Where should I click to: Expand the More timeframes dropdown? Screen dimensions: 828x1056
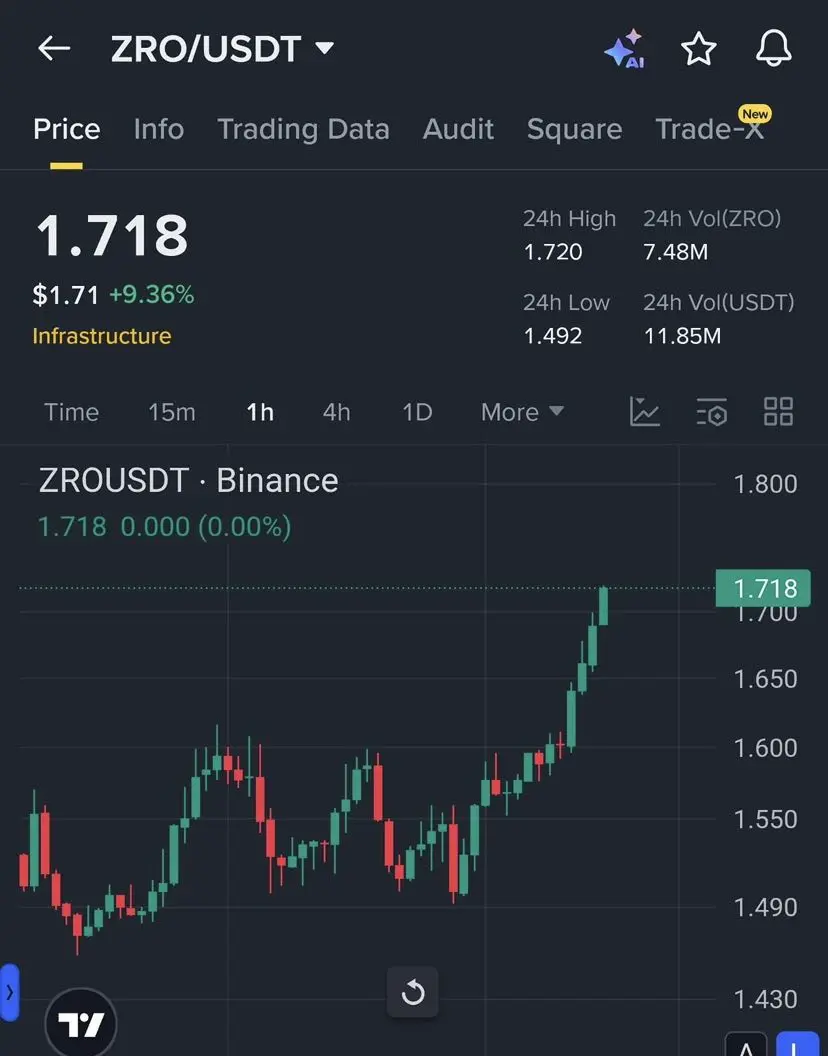[x=522, y=412]
